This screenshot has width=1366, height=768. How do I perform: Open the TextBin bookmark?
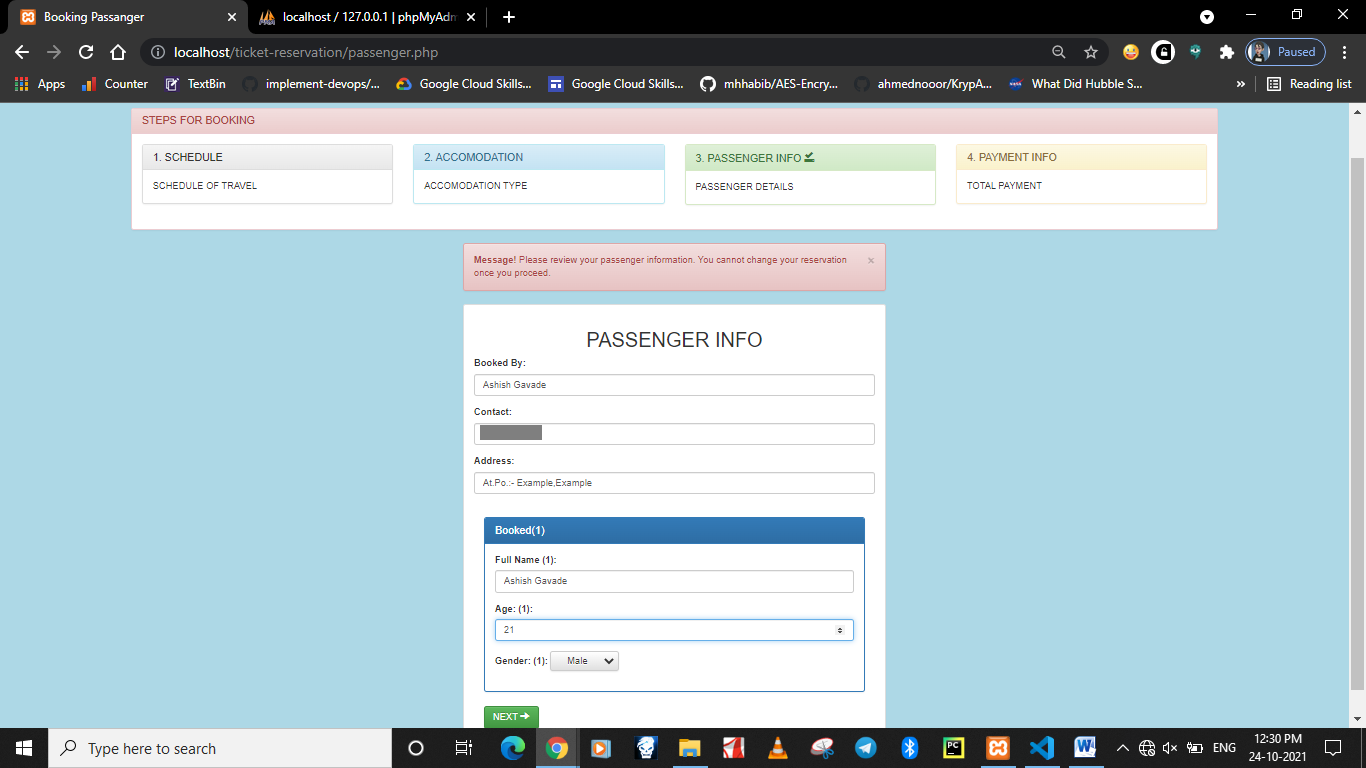196,84
